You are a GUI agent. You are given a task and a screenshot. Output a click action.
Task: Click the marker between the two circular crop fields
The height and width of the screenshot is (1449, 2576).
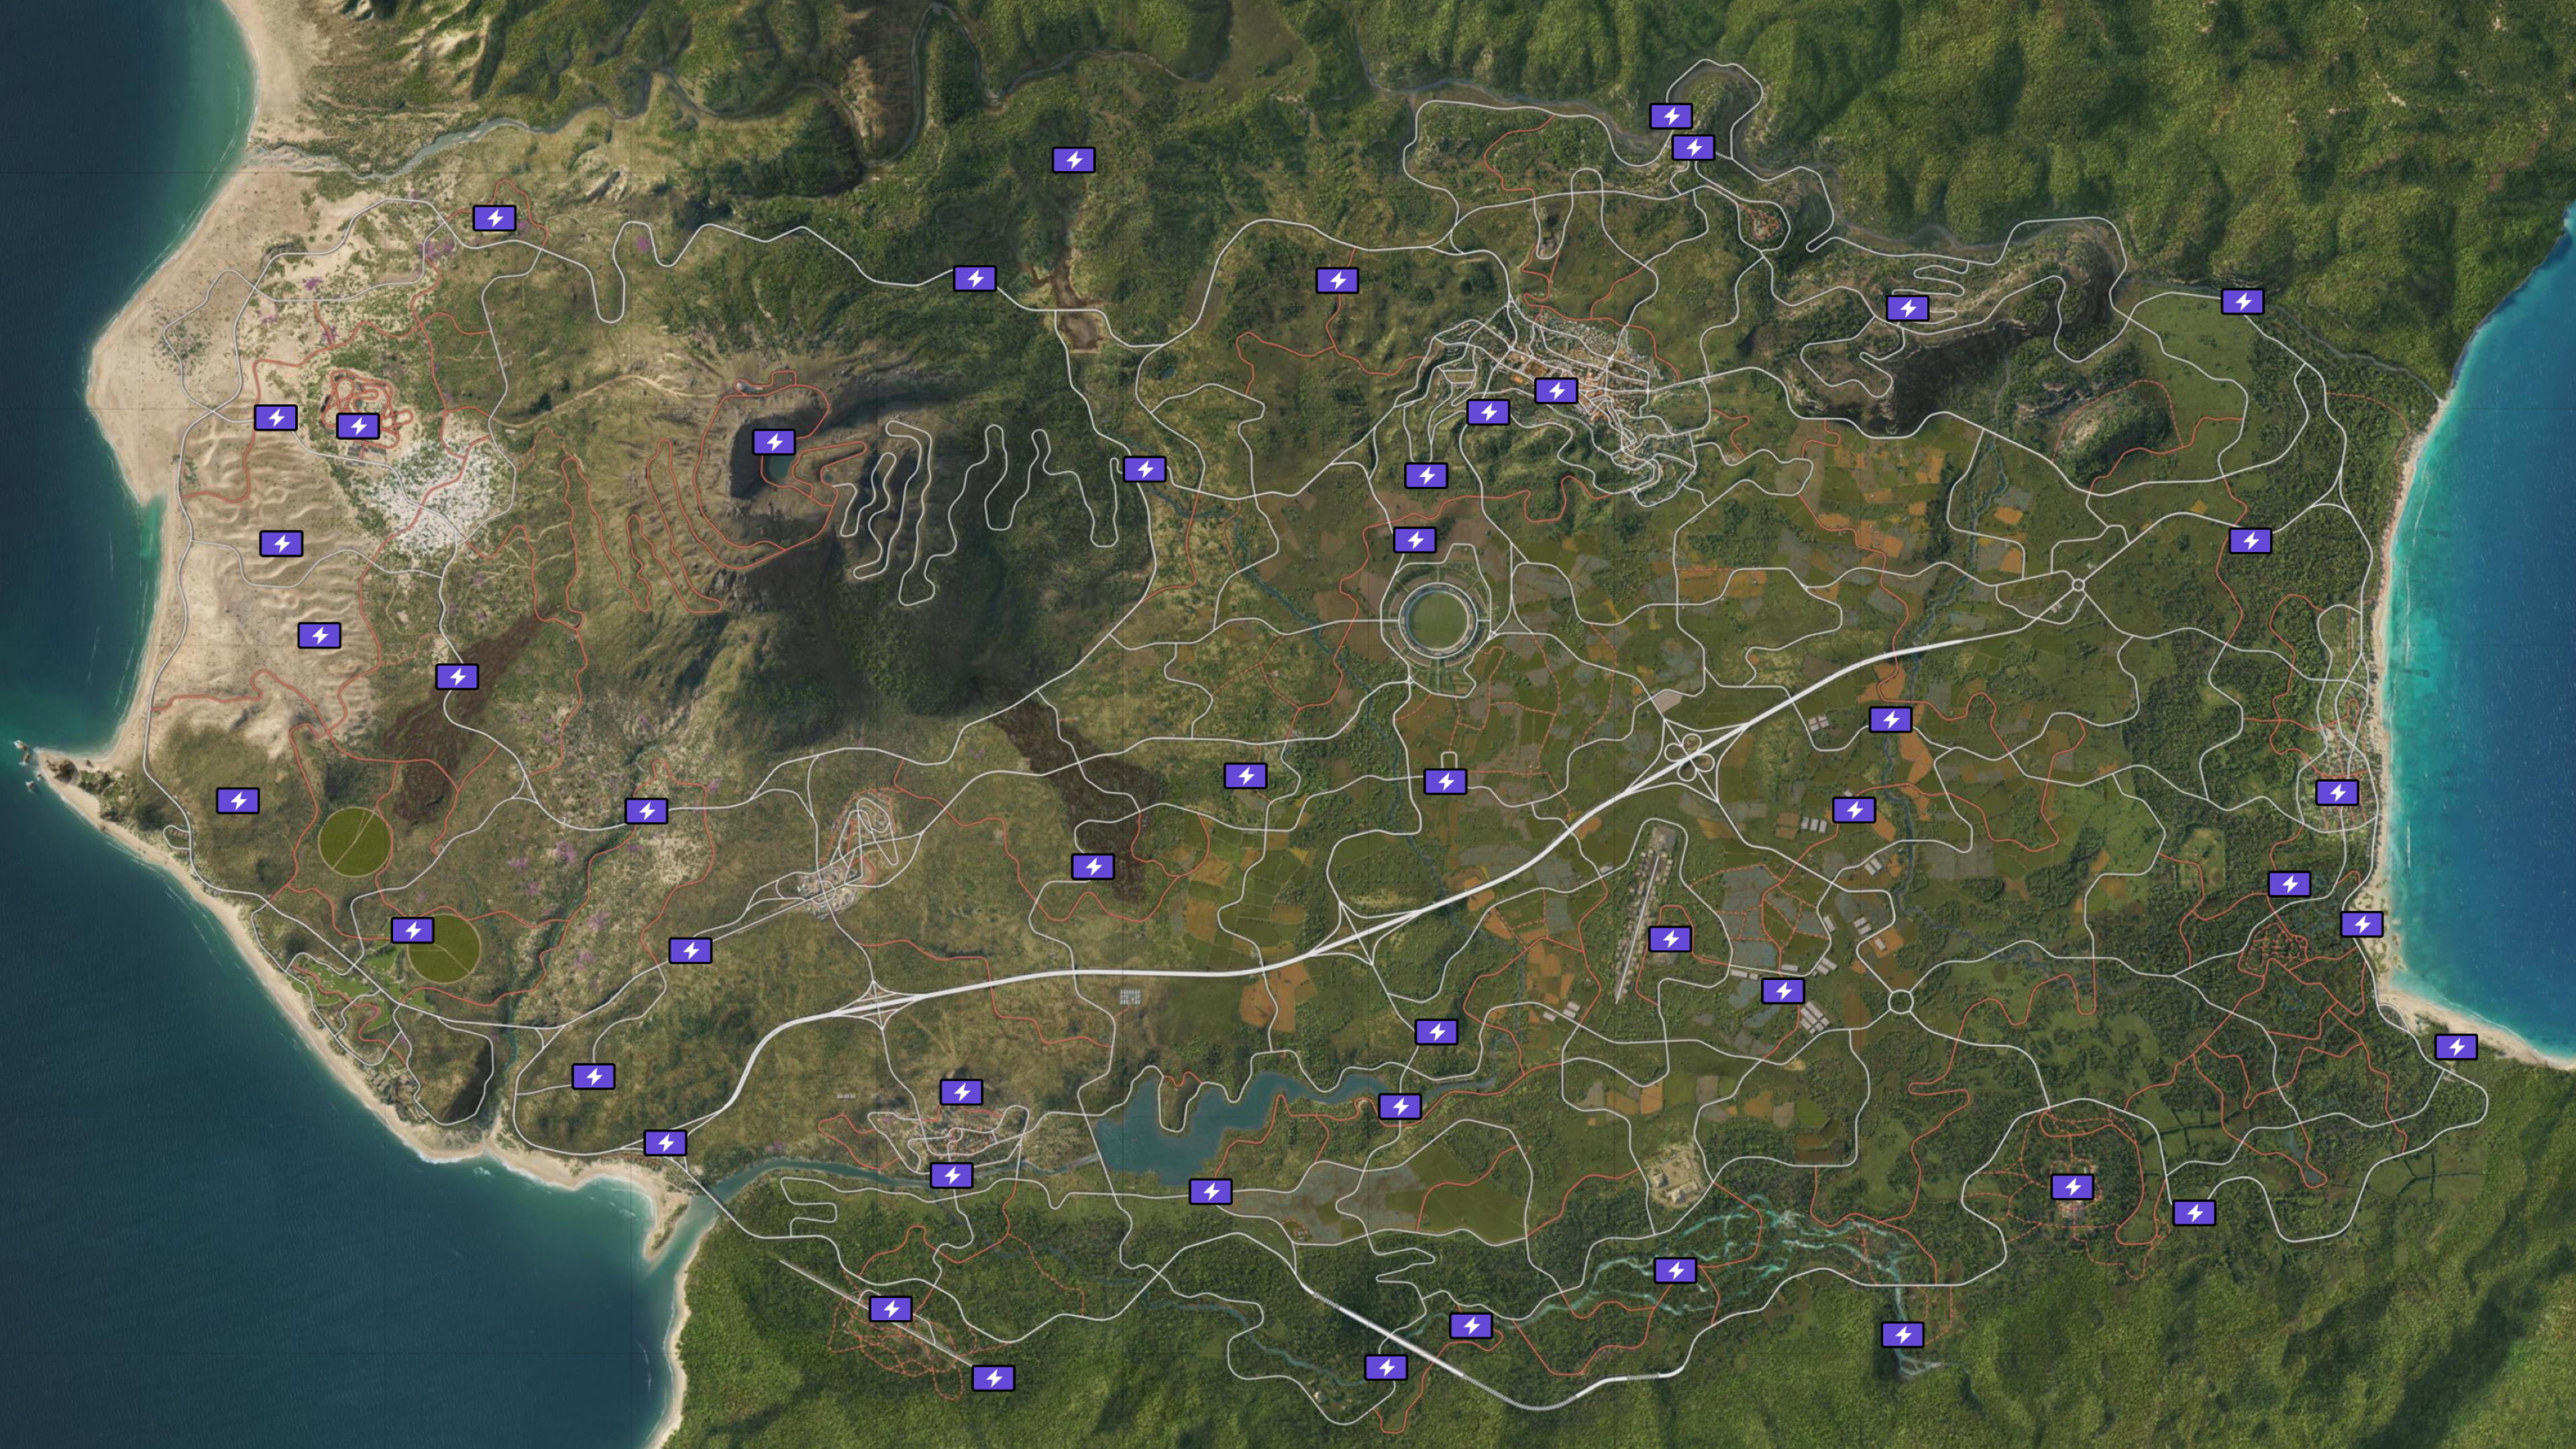pyautogui.click(x=412, y=931)
